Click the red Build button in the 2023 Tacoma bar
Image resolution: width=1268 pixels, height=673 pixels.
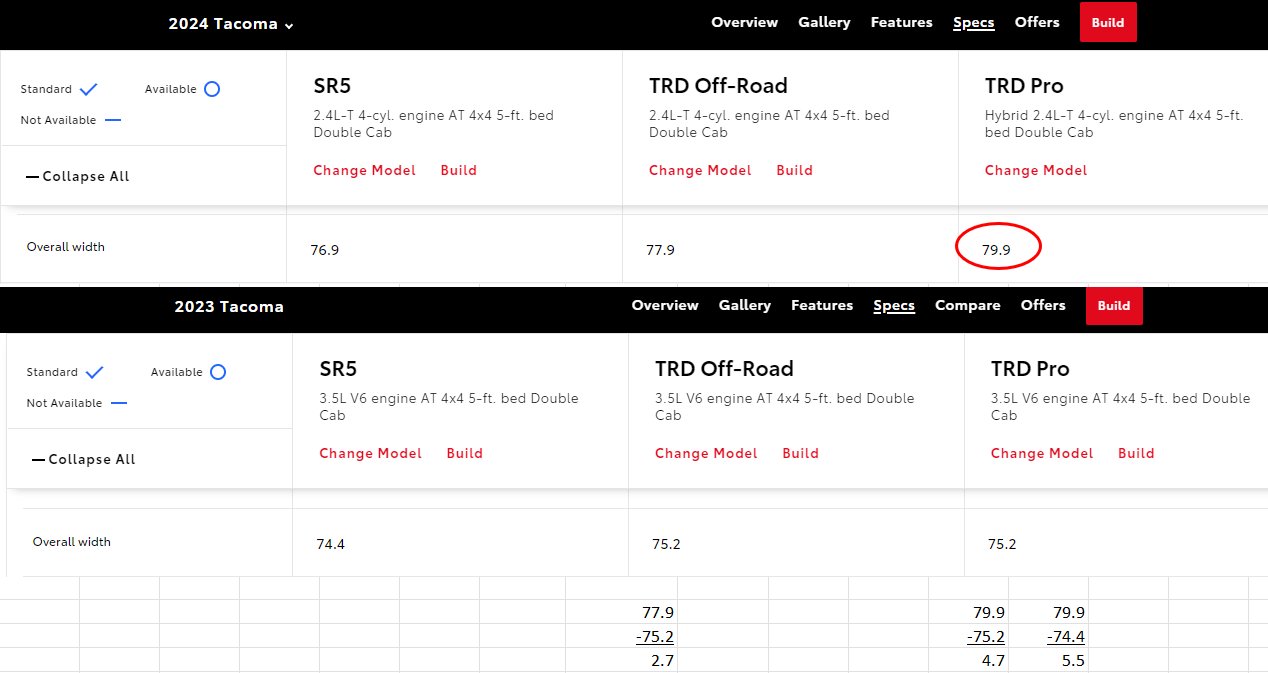1114,306
